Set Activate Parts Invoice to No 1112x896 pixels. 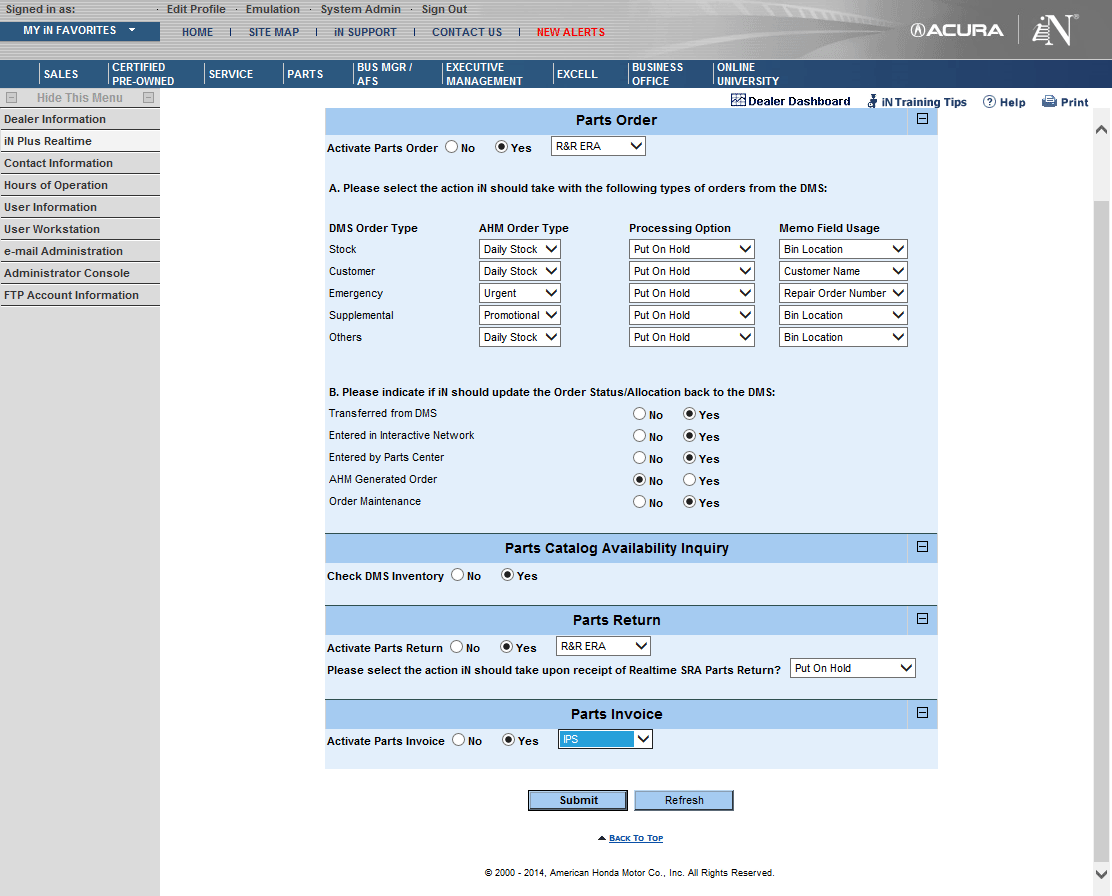(459, 740)
